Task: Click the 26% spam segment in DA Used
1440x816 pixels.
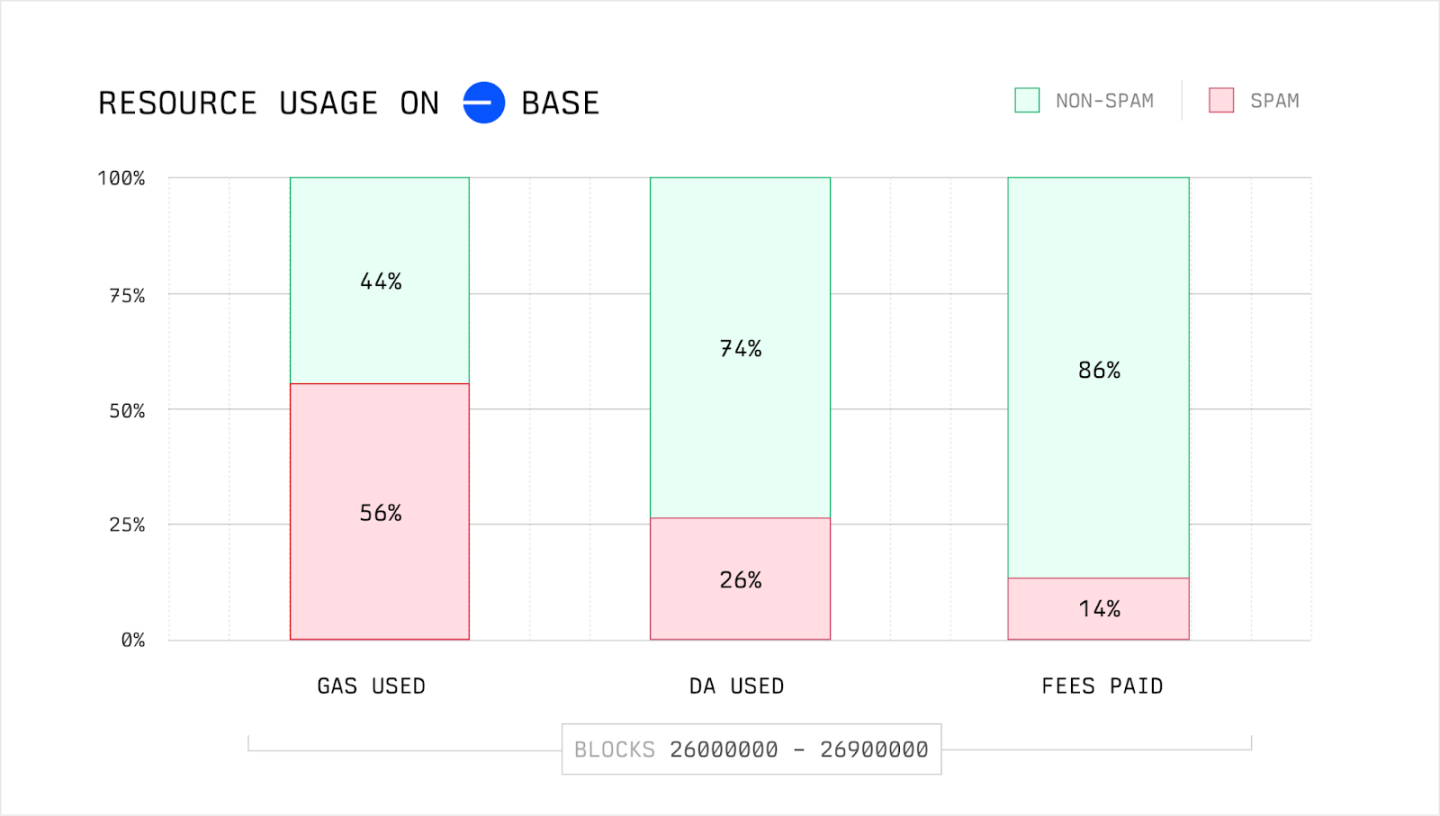Action: click(740, 579)
